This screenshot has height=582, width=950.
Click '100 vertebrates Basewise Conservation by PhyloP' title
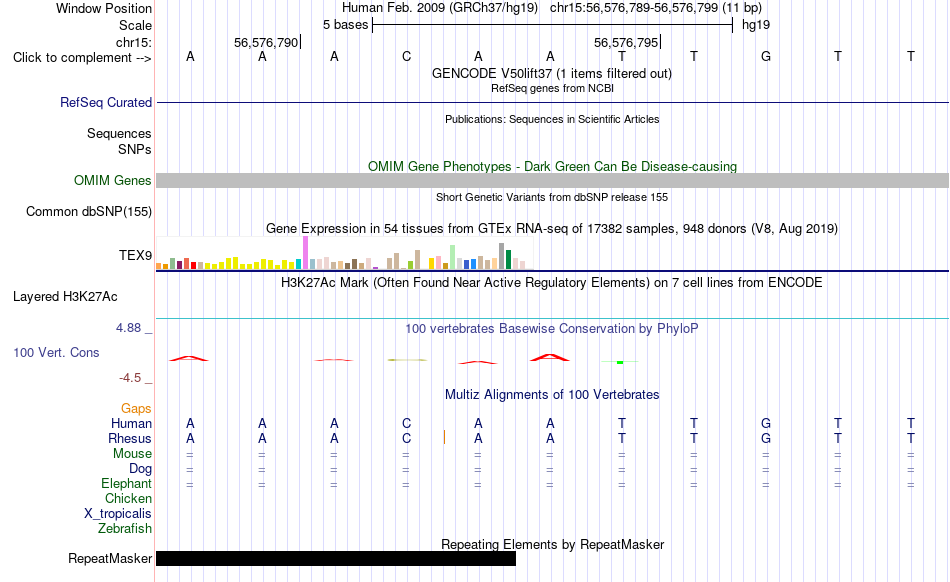point(552,329)
